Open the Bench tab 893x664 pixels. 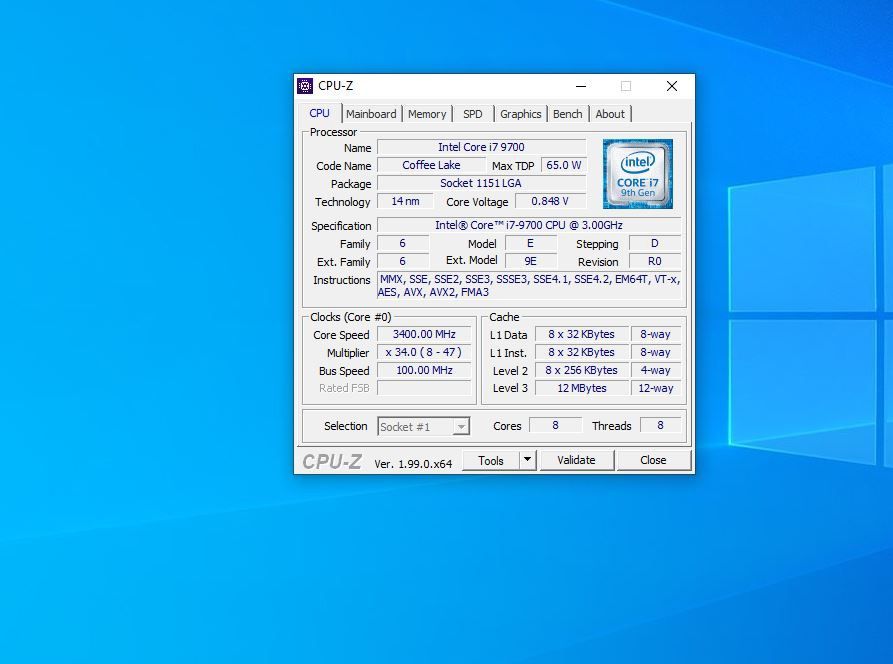click(x=567, y=114)
